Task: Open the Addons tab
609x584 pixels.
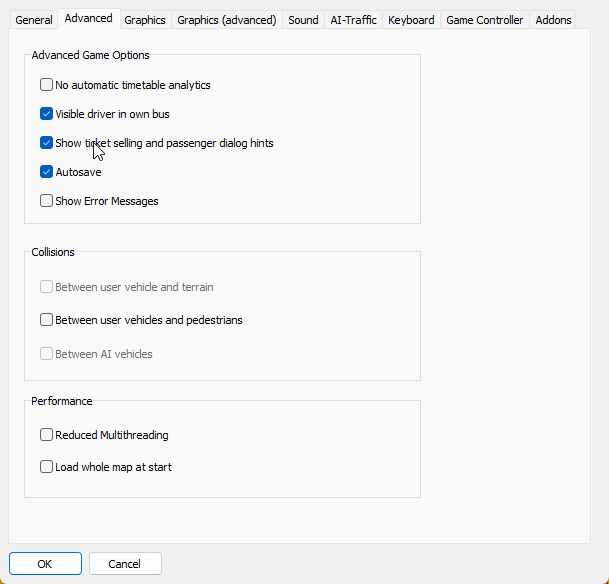Action: click(x=553, y=20)
